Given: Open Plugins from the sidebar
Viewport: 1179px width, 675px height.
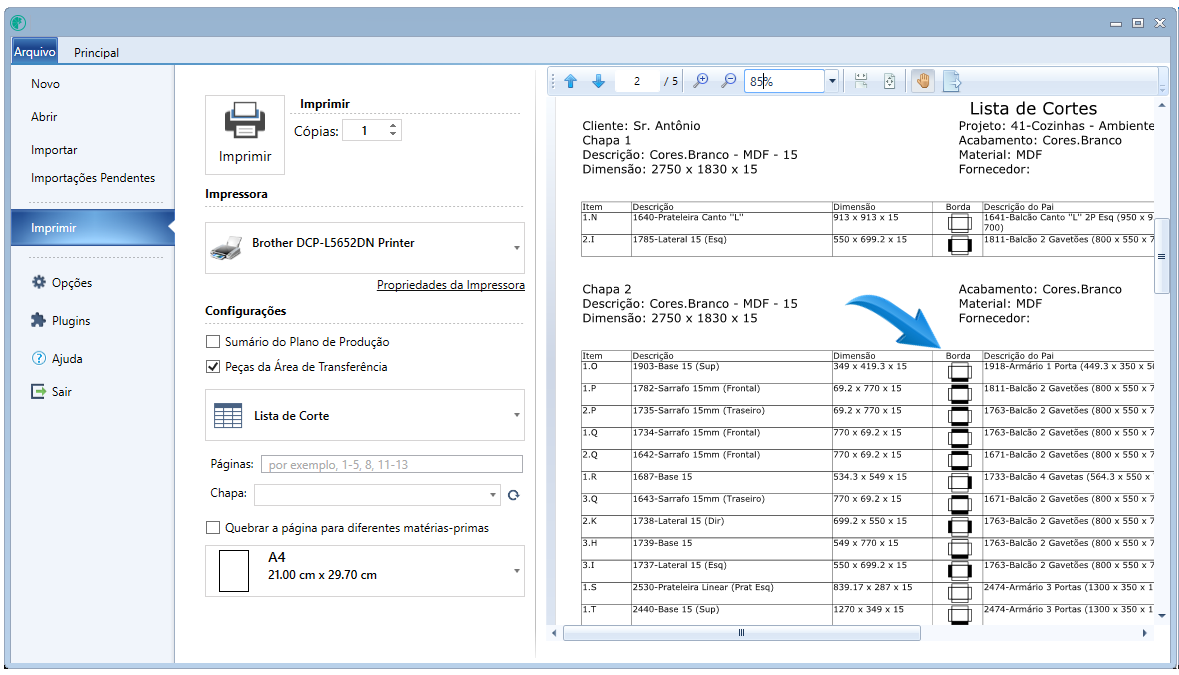Looking at the screenshot, I should [60, 320].
